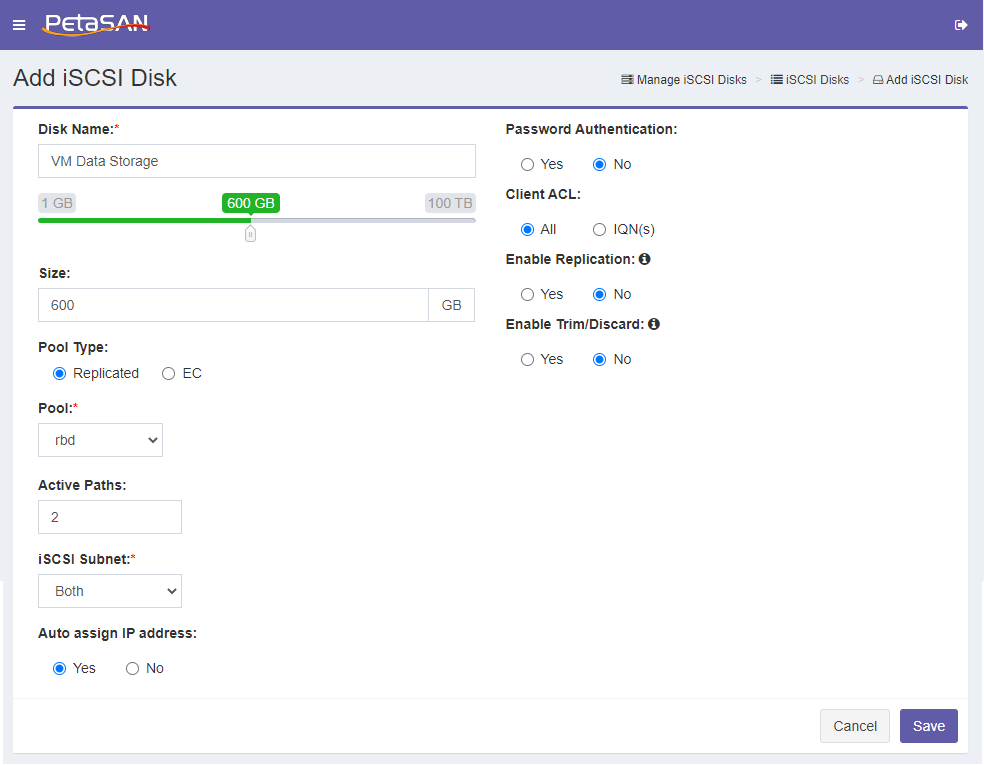Viewport: 984px width, 765px height.
Task: Go to Manage iSCSI Disks breadcrumb
Action: coord(691,80)
